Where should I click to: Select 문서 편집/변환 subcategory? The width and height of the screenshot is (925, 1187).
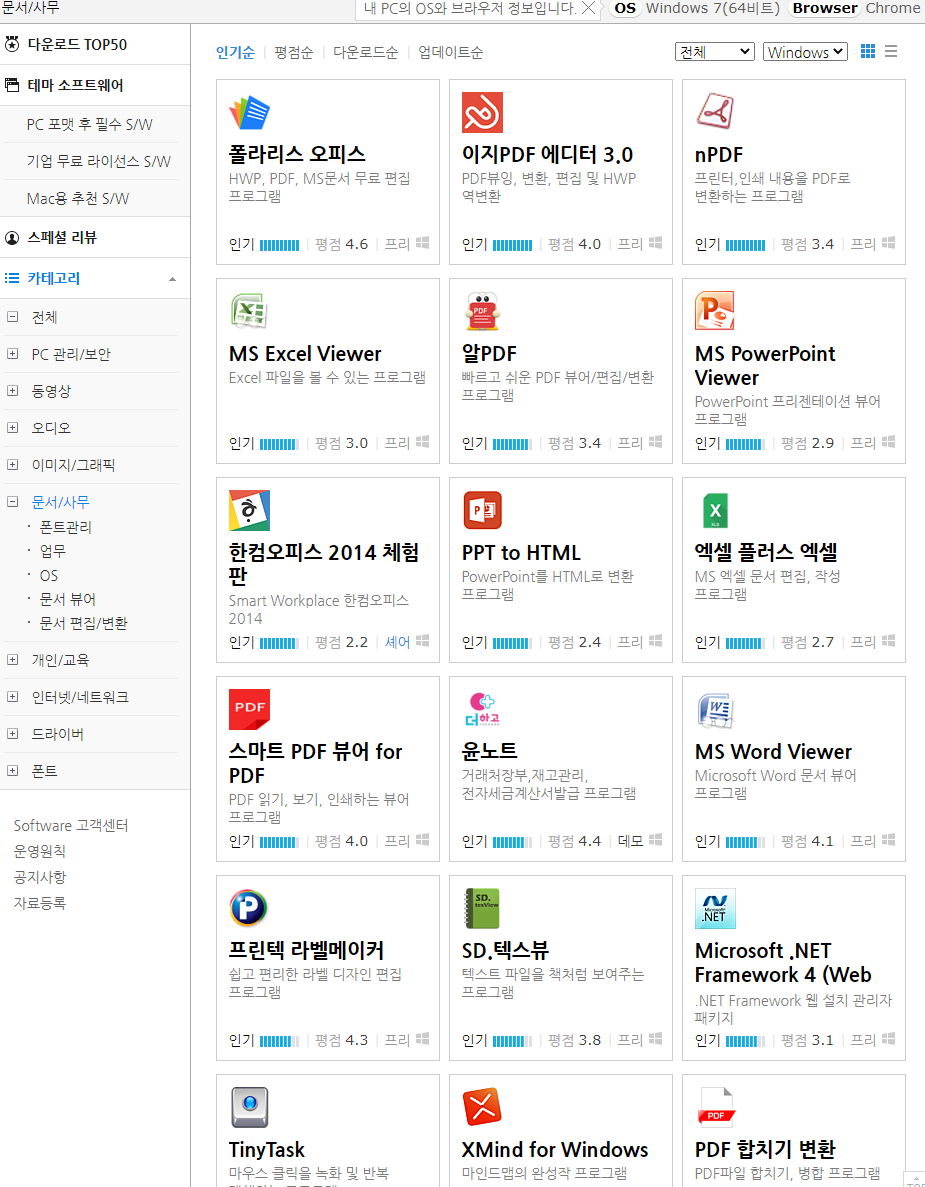tap(83, 623)
